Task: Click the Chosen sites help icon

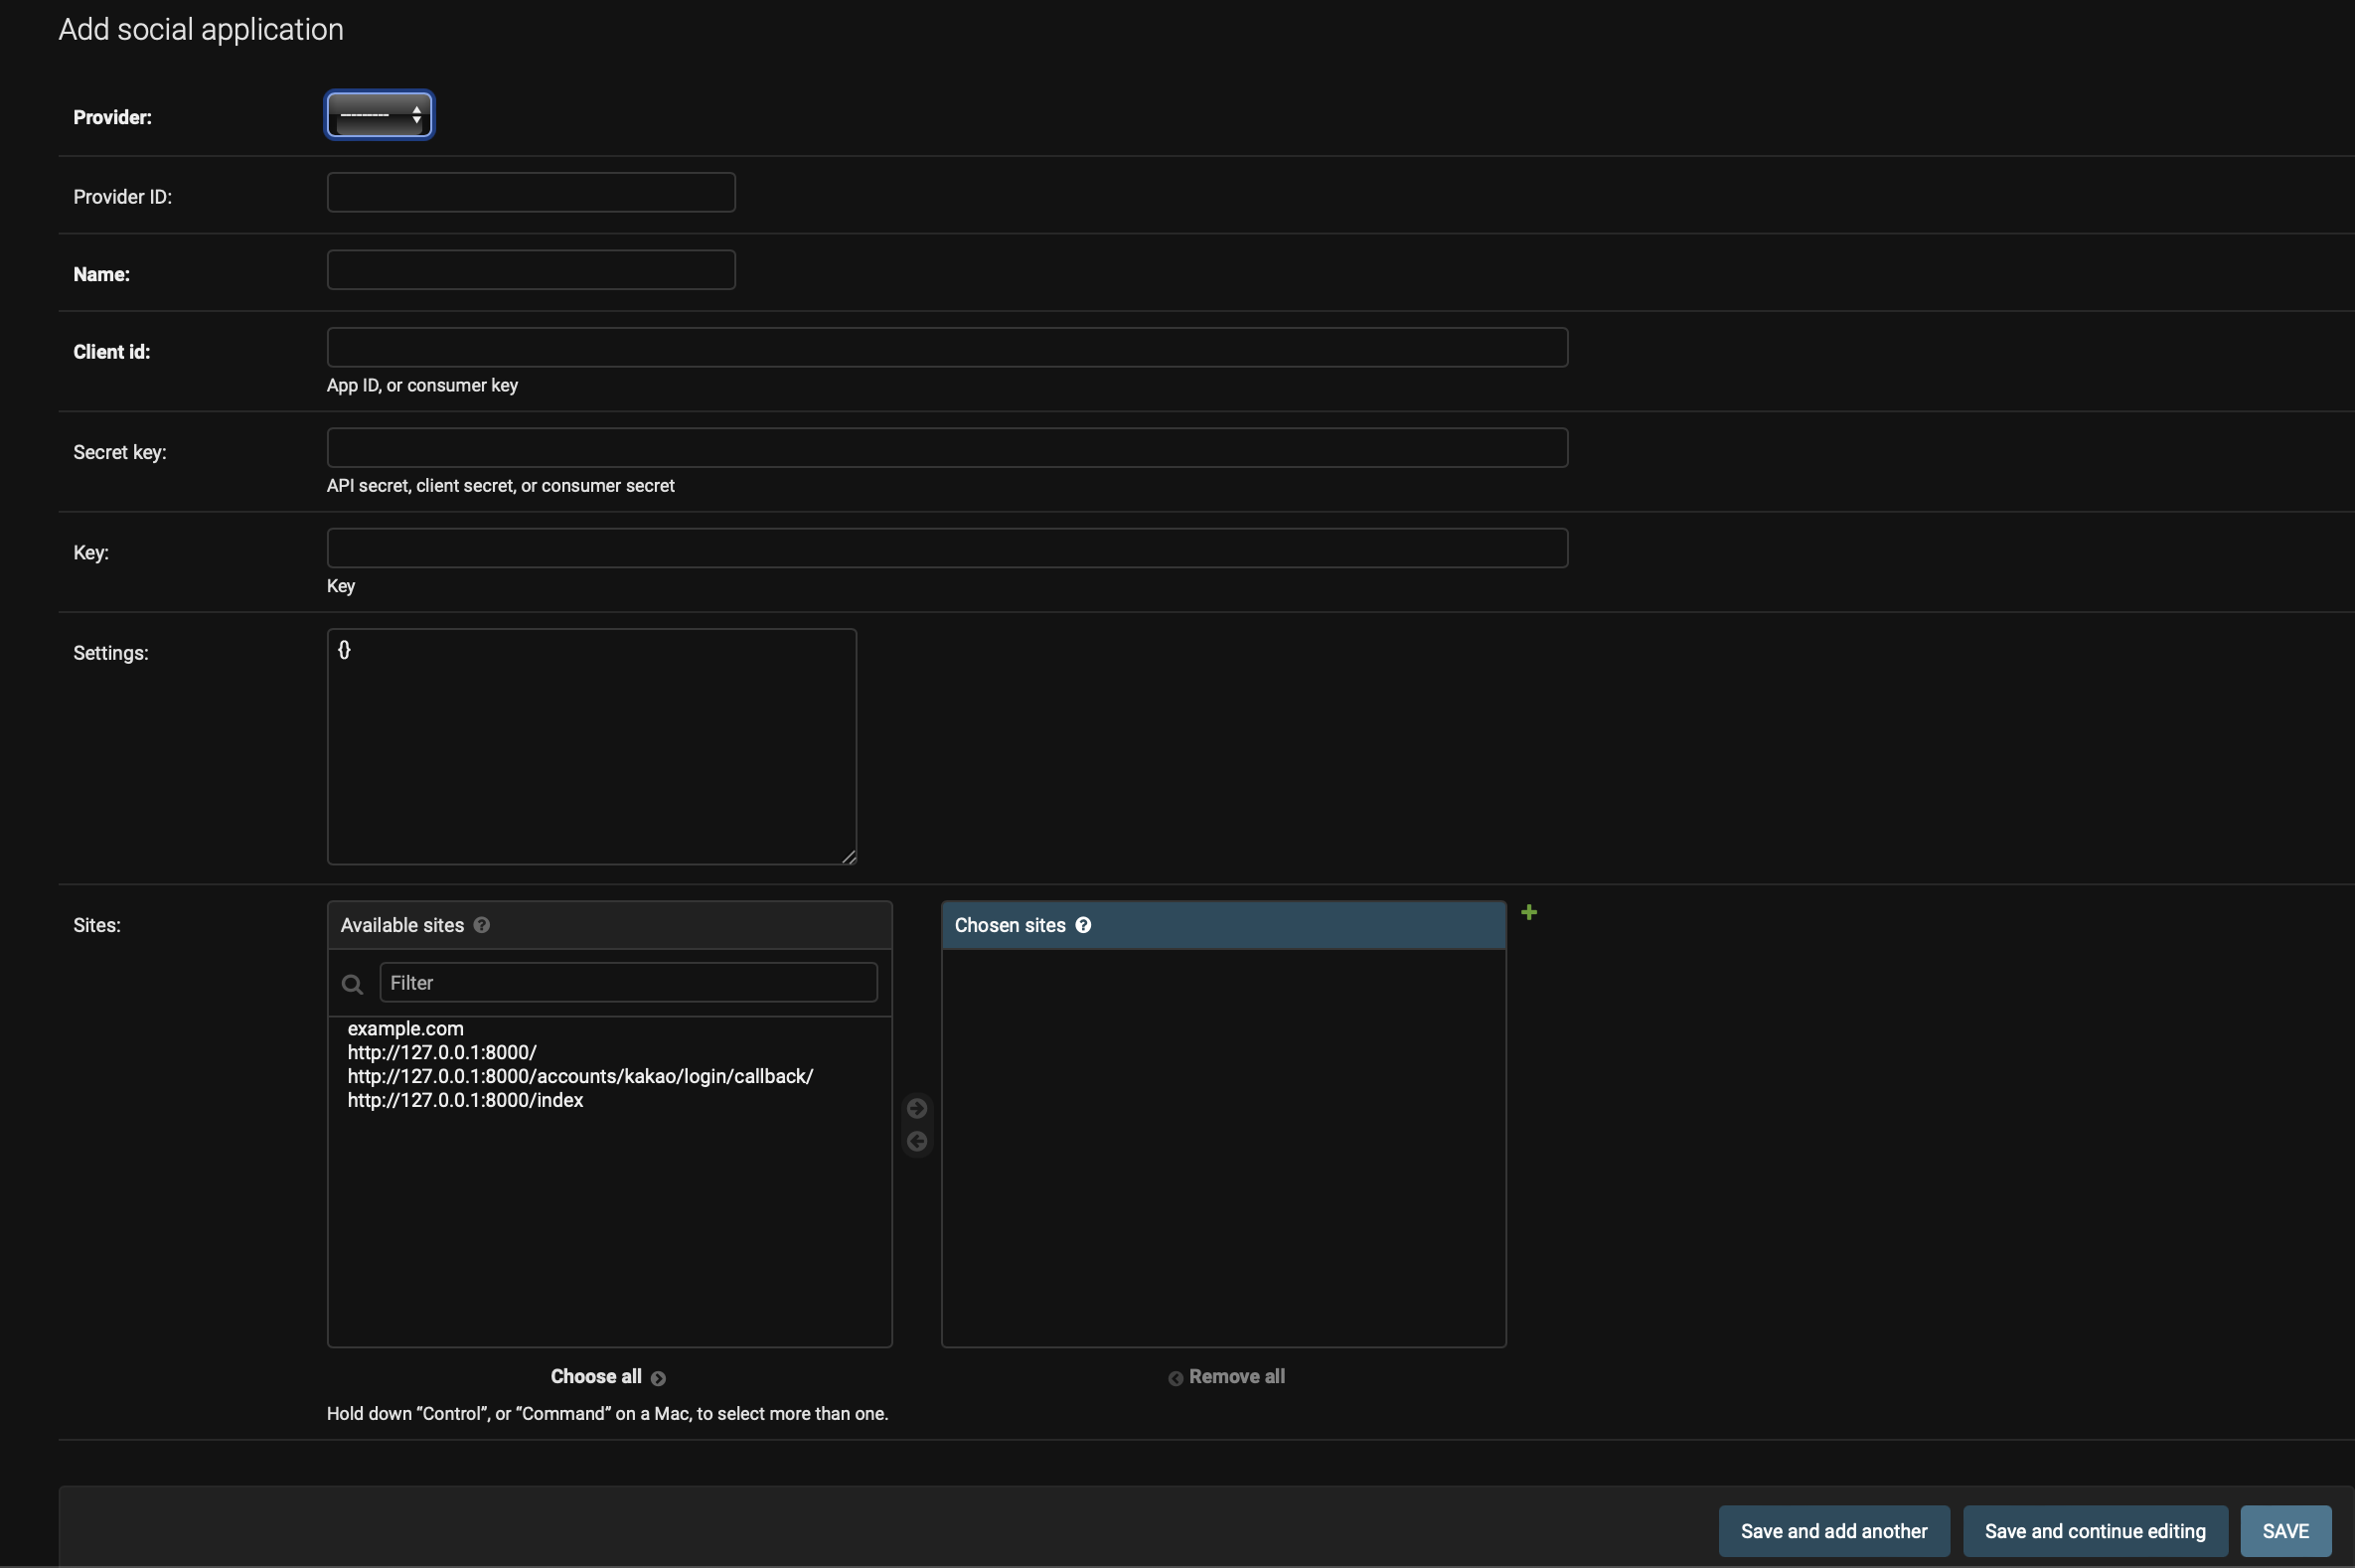Action: tap(1082, 925)
